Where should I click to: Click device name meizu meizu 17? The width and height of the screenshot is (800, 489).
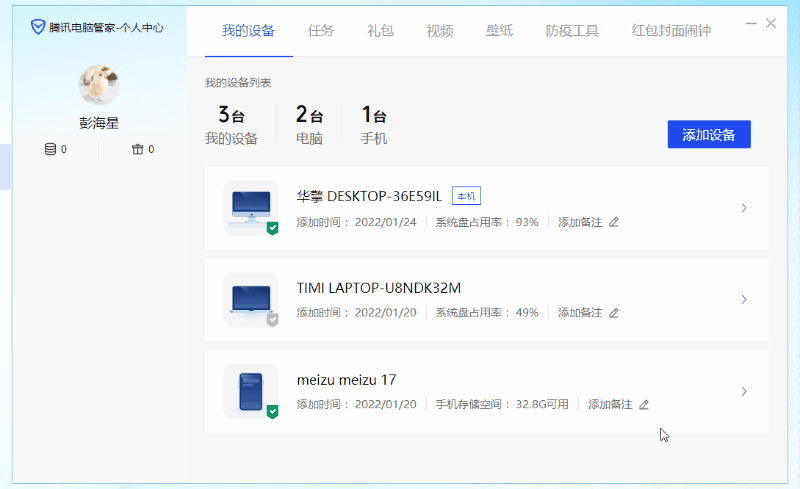point(346,380)
